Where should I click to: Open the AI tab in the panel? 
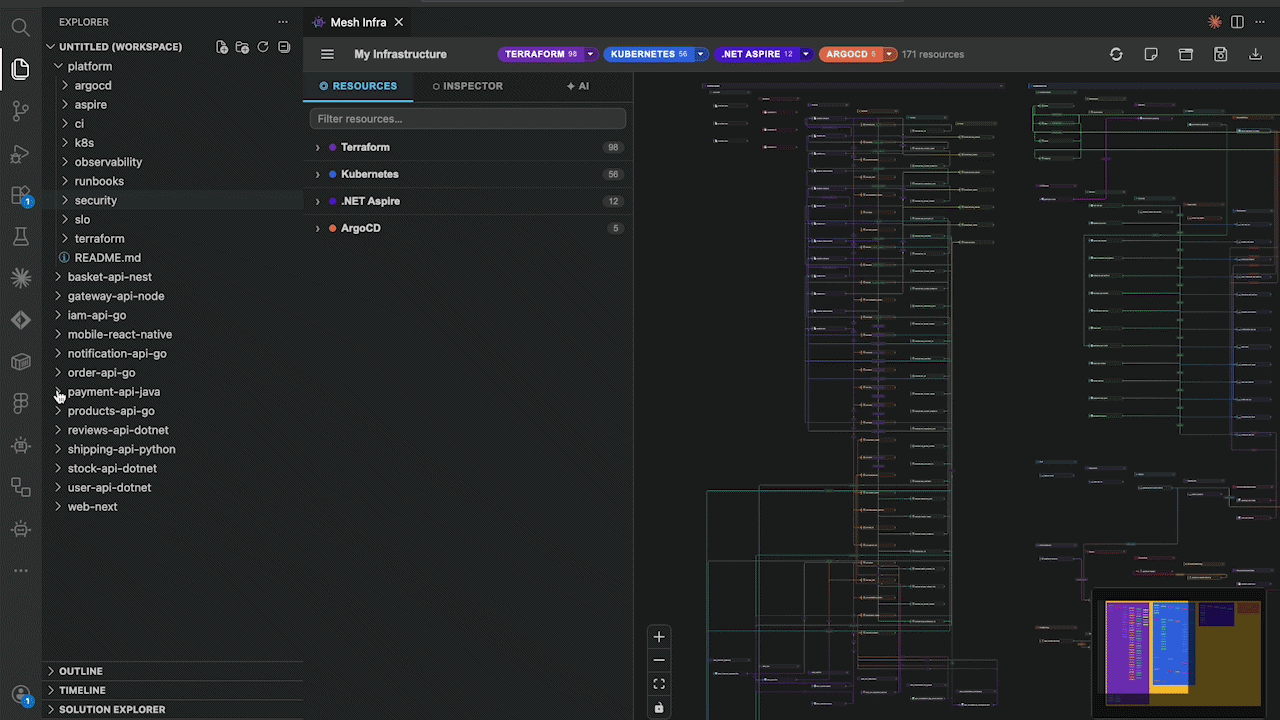(x=578, y=86)
